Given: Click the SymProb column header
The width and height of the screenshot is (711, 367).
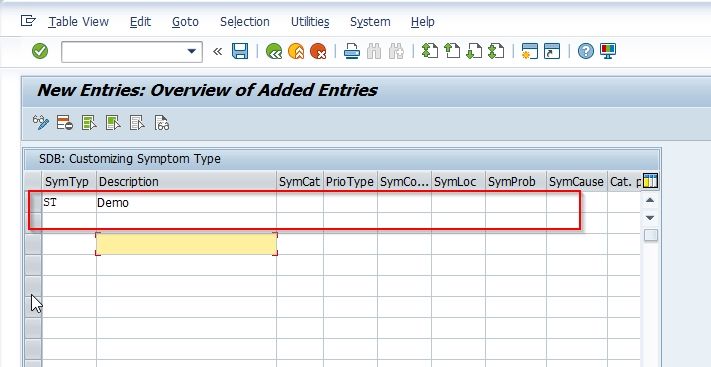Looking at the screenshot, I should (516, 181).
